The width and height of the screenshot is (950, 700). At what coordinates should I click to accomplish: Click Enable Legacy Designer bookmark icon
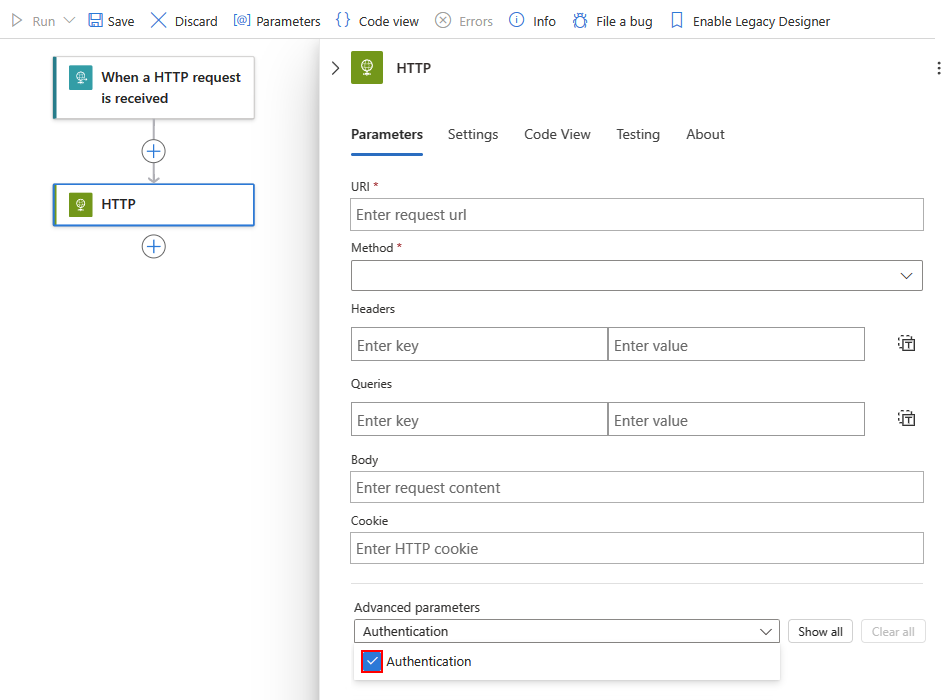pos(677,21)
